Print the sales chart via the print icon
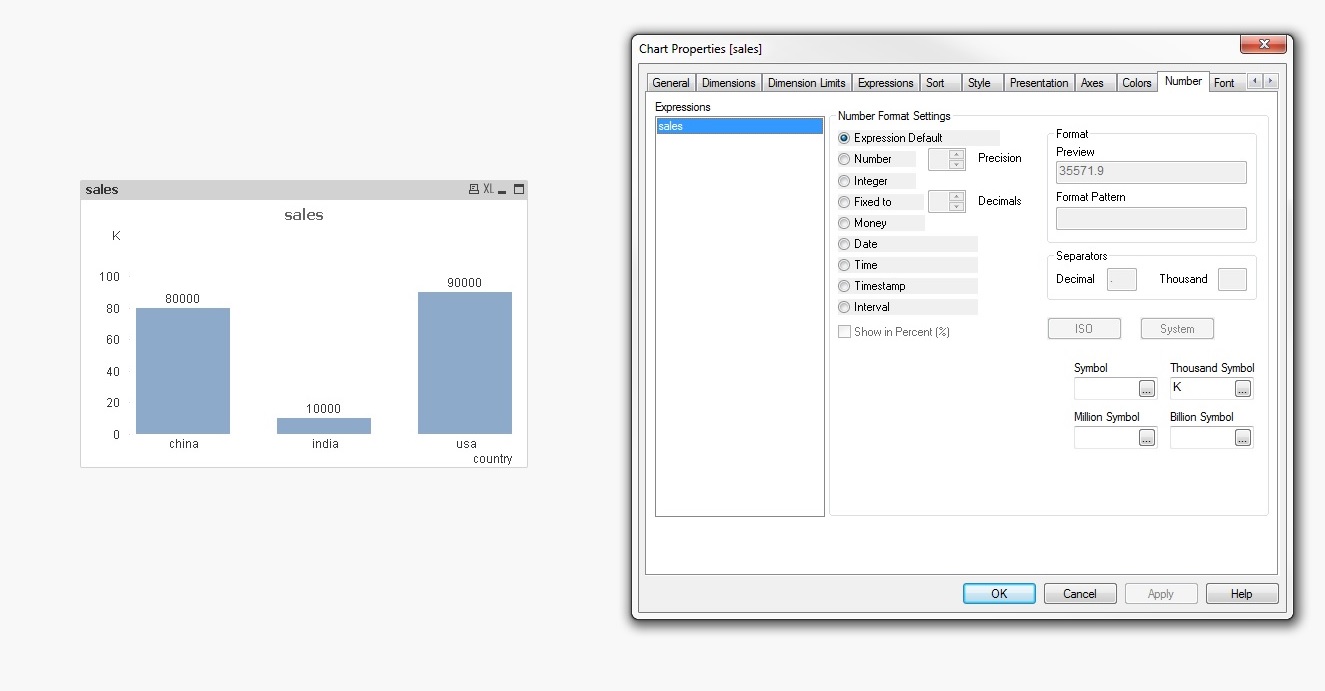This screenshot has width=1325, height=691. (x=474, y=189)
